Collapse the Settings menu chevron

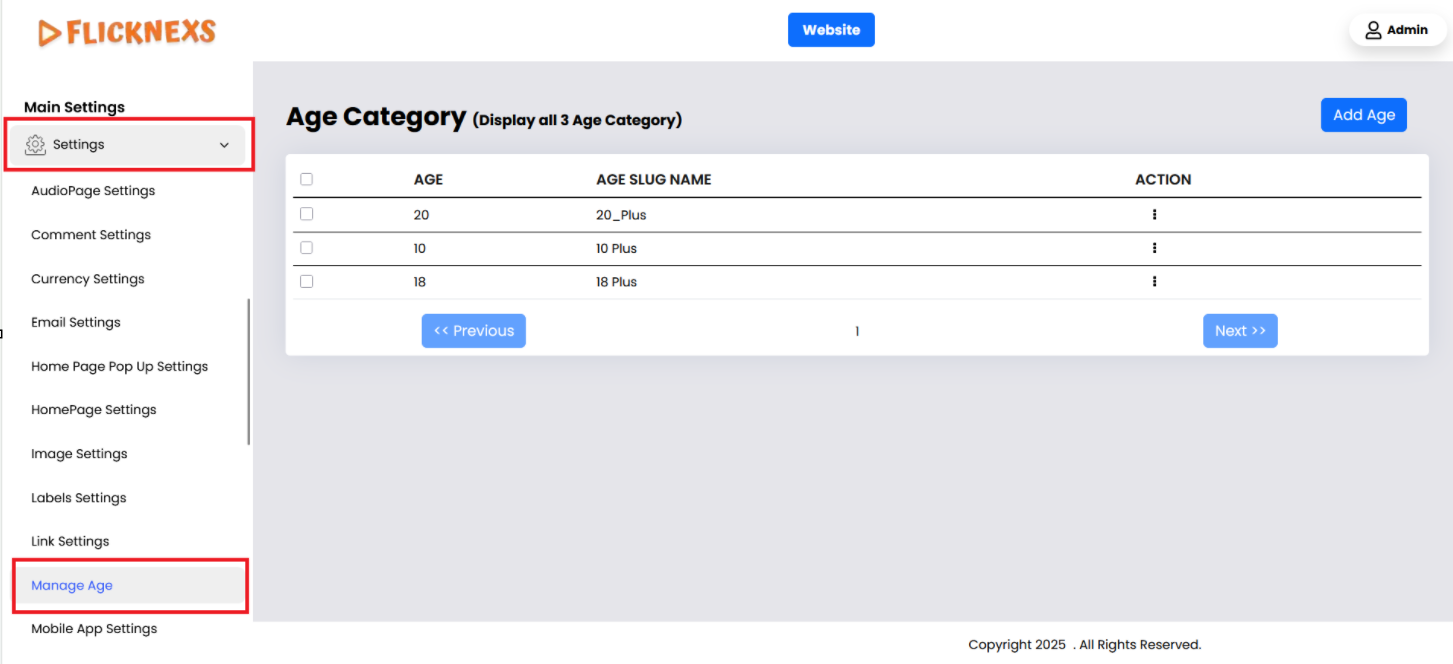pos(224,145)
